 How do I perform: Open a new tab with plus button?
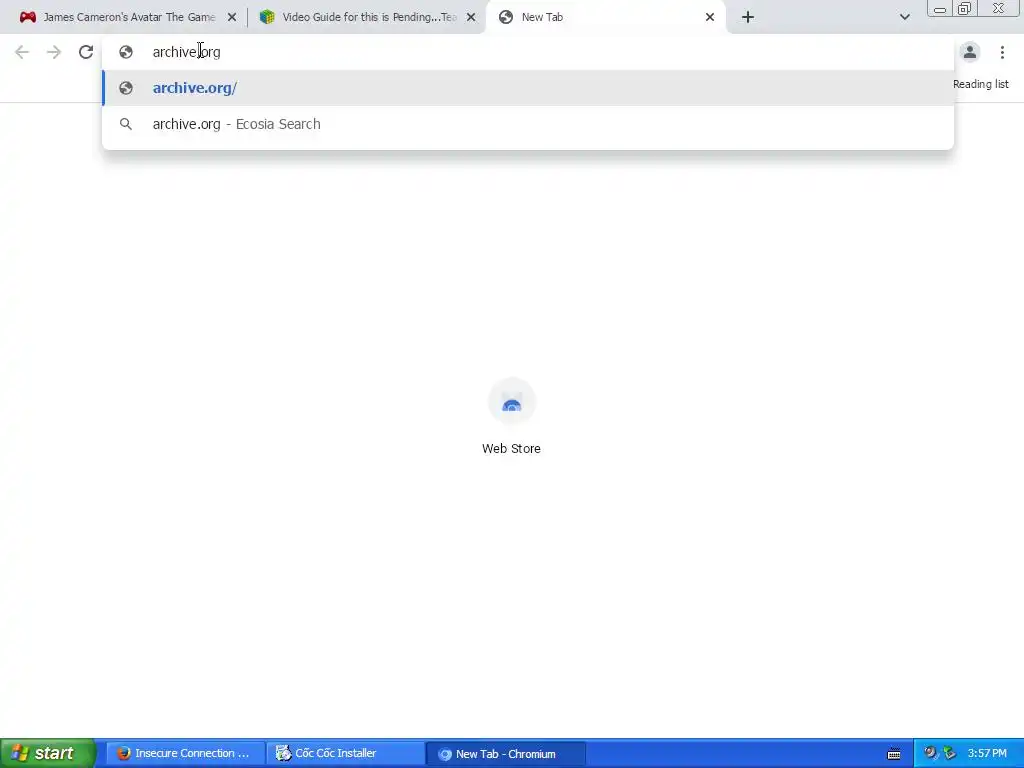(748, 17)
